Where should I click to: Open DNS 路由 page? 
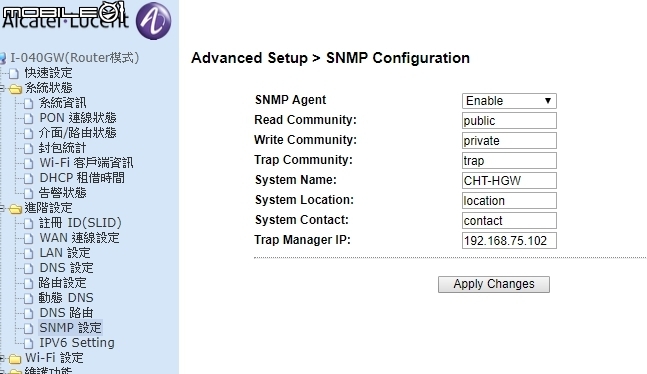click(x=66, y=313)
